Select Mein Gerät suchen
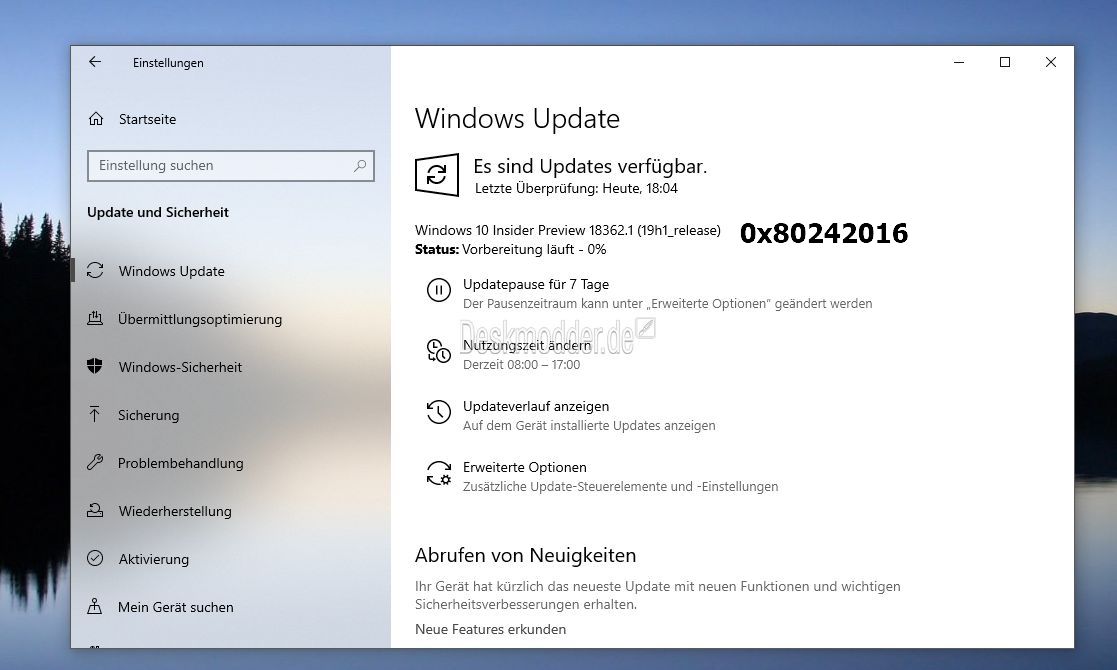This screenshot has height=670, width=1117. point(175,607)
